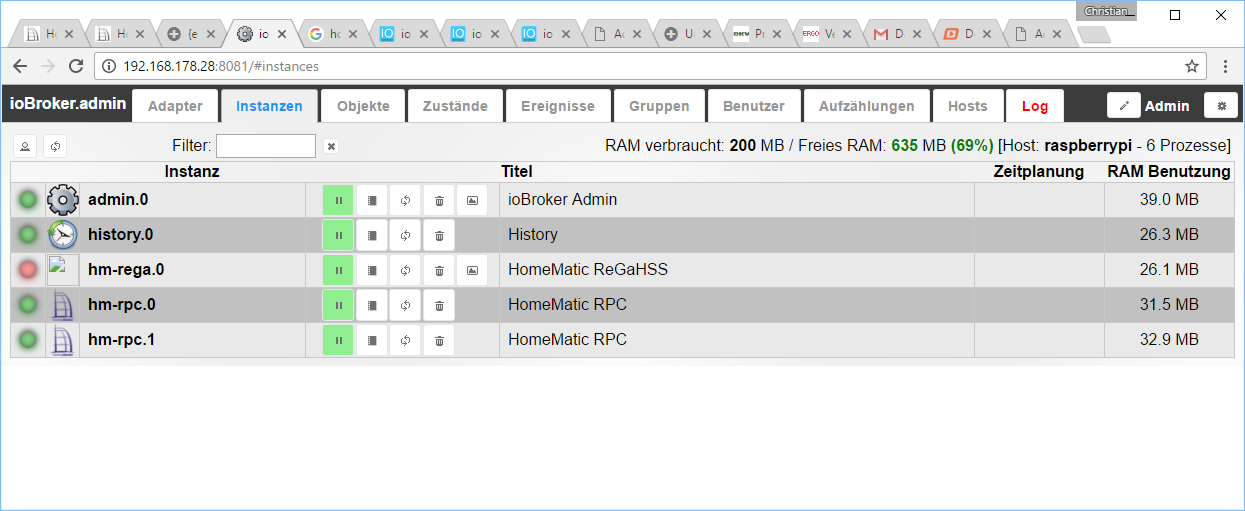Click the Filter text input
The image size is (1245, 511).
266,146
